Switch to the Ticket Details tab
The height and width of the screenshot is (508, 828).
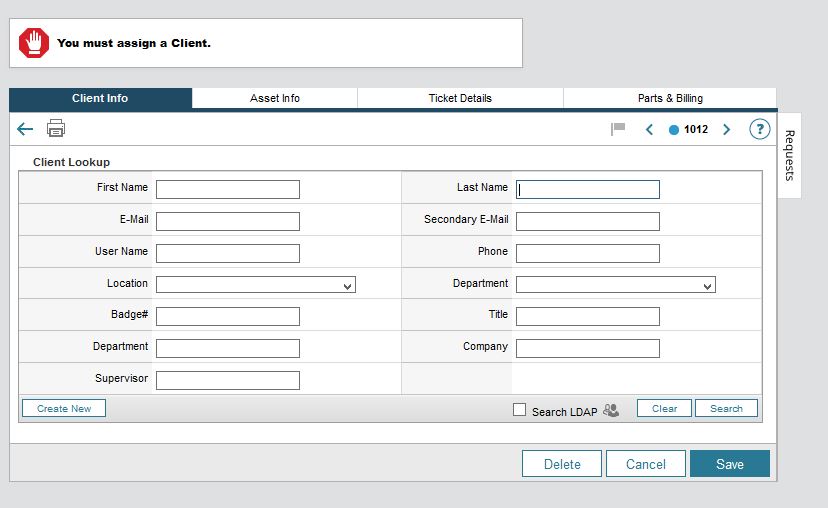(460, 98)
